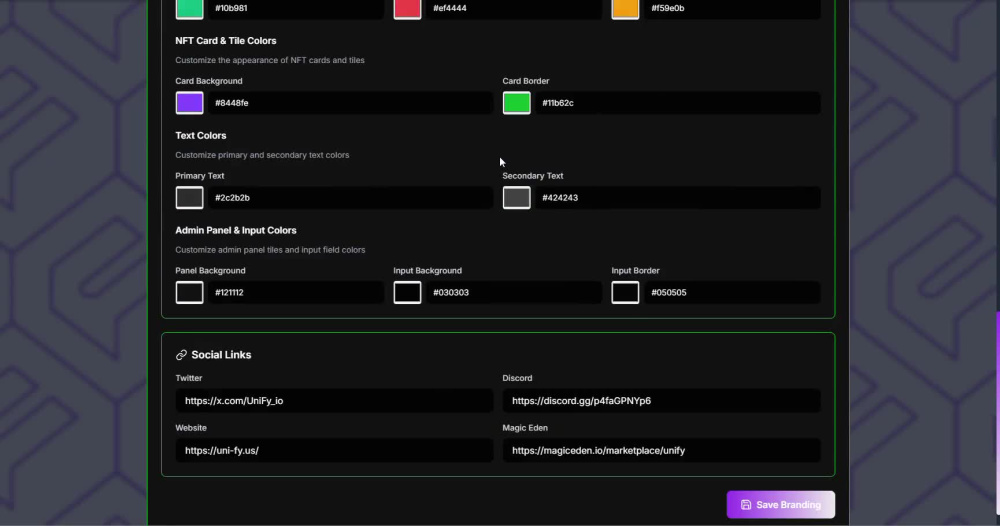Open the Input Background color swatch
Image resolution: width=1000 pixels, height=526 pixels.
[408, 293]
